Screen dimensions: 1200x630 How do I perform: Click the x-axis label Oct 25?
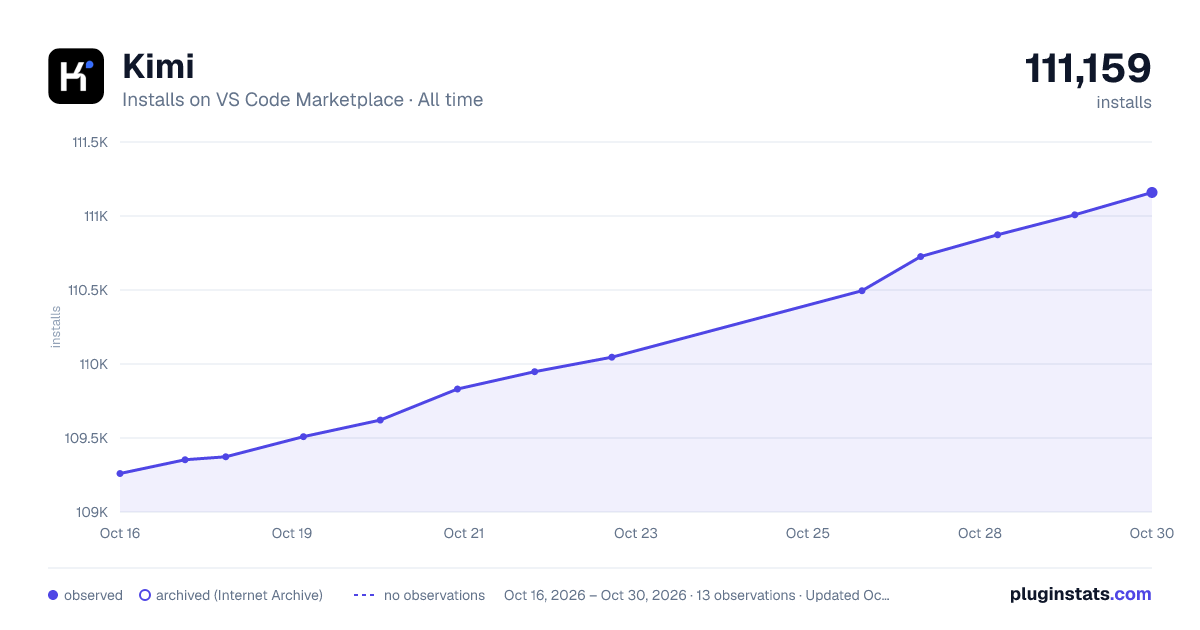click(808, 533)
